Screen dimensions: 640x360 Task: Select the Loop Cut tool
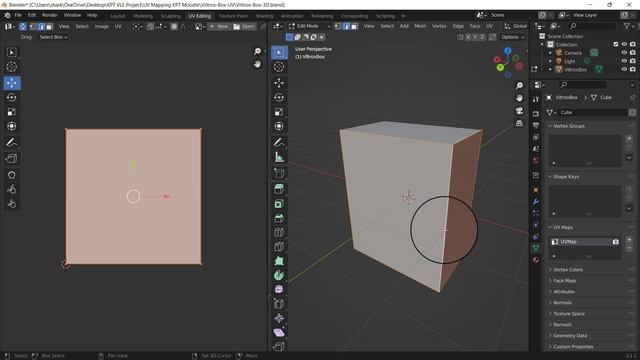point(279,232)
